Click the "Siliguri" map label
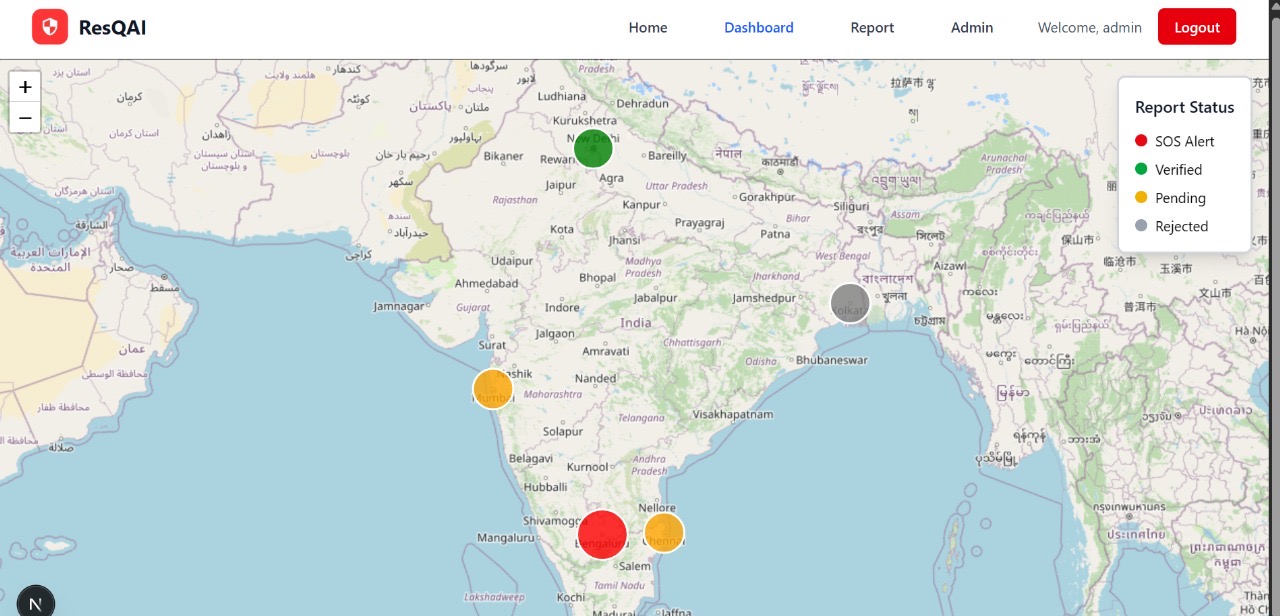The height and width of the screenshot is (616, 1280). coord(852,206)
